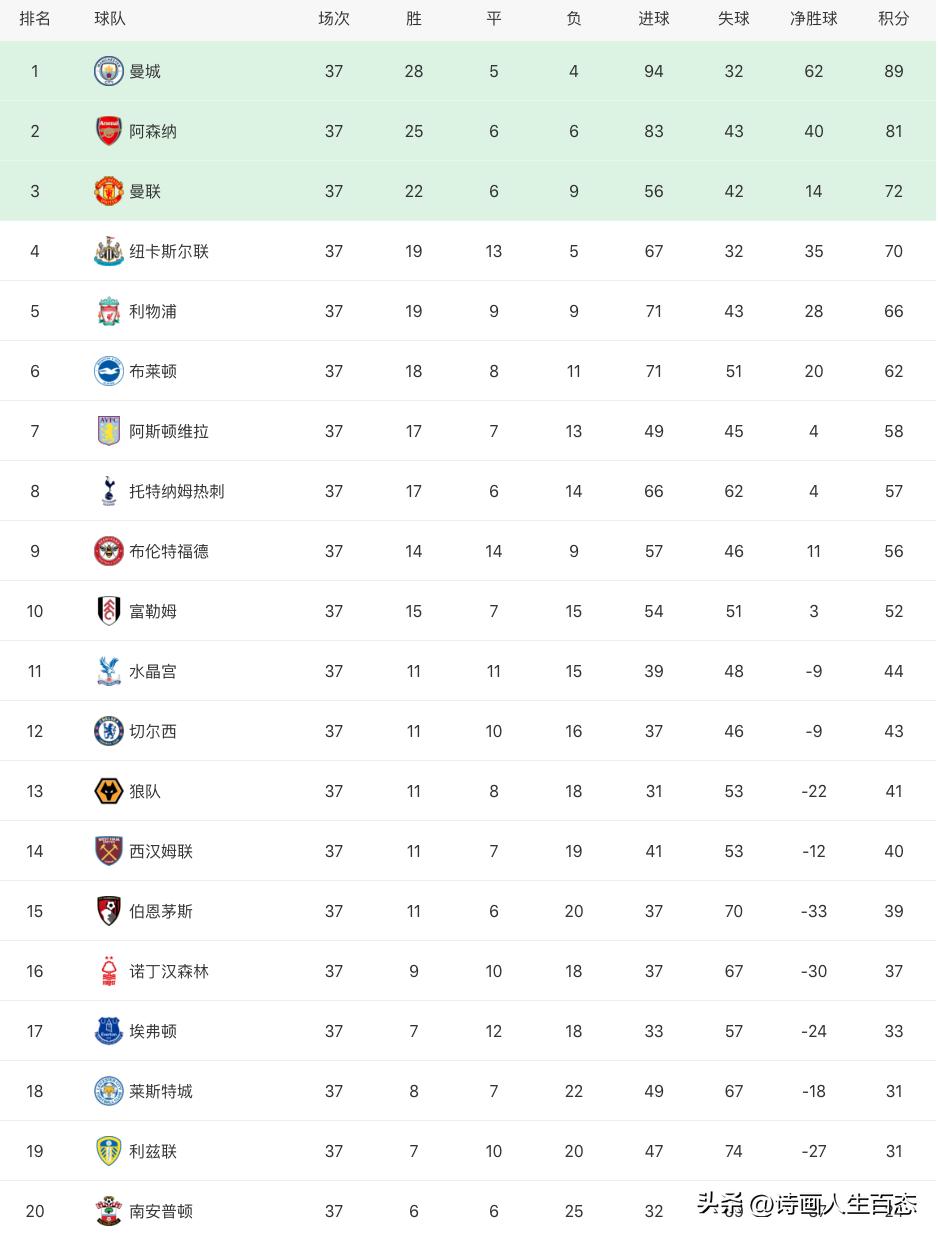The width and height of the screenshot is (938, 1236).
Task: Click the 净胜球 column header
Action: point(813,19)
